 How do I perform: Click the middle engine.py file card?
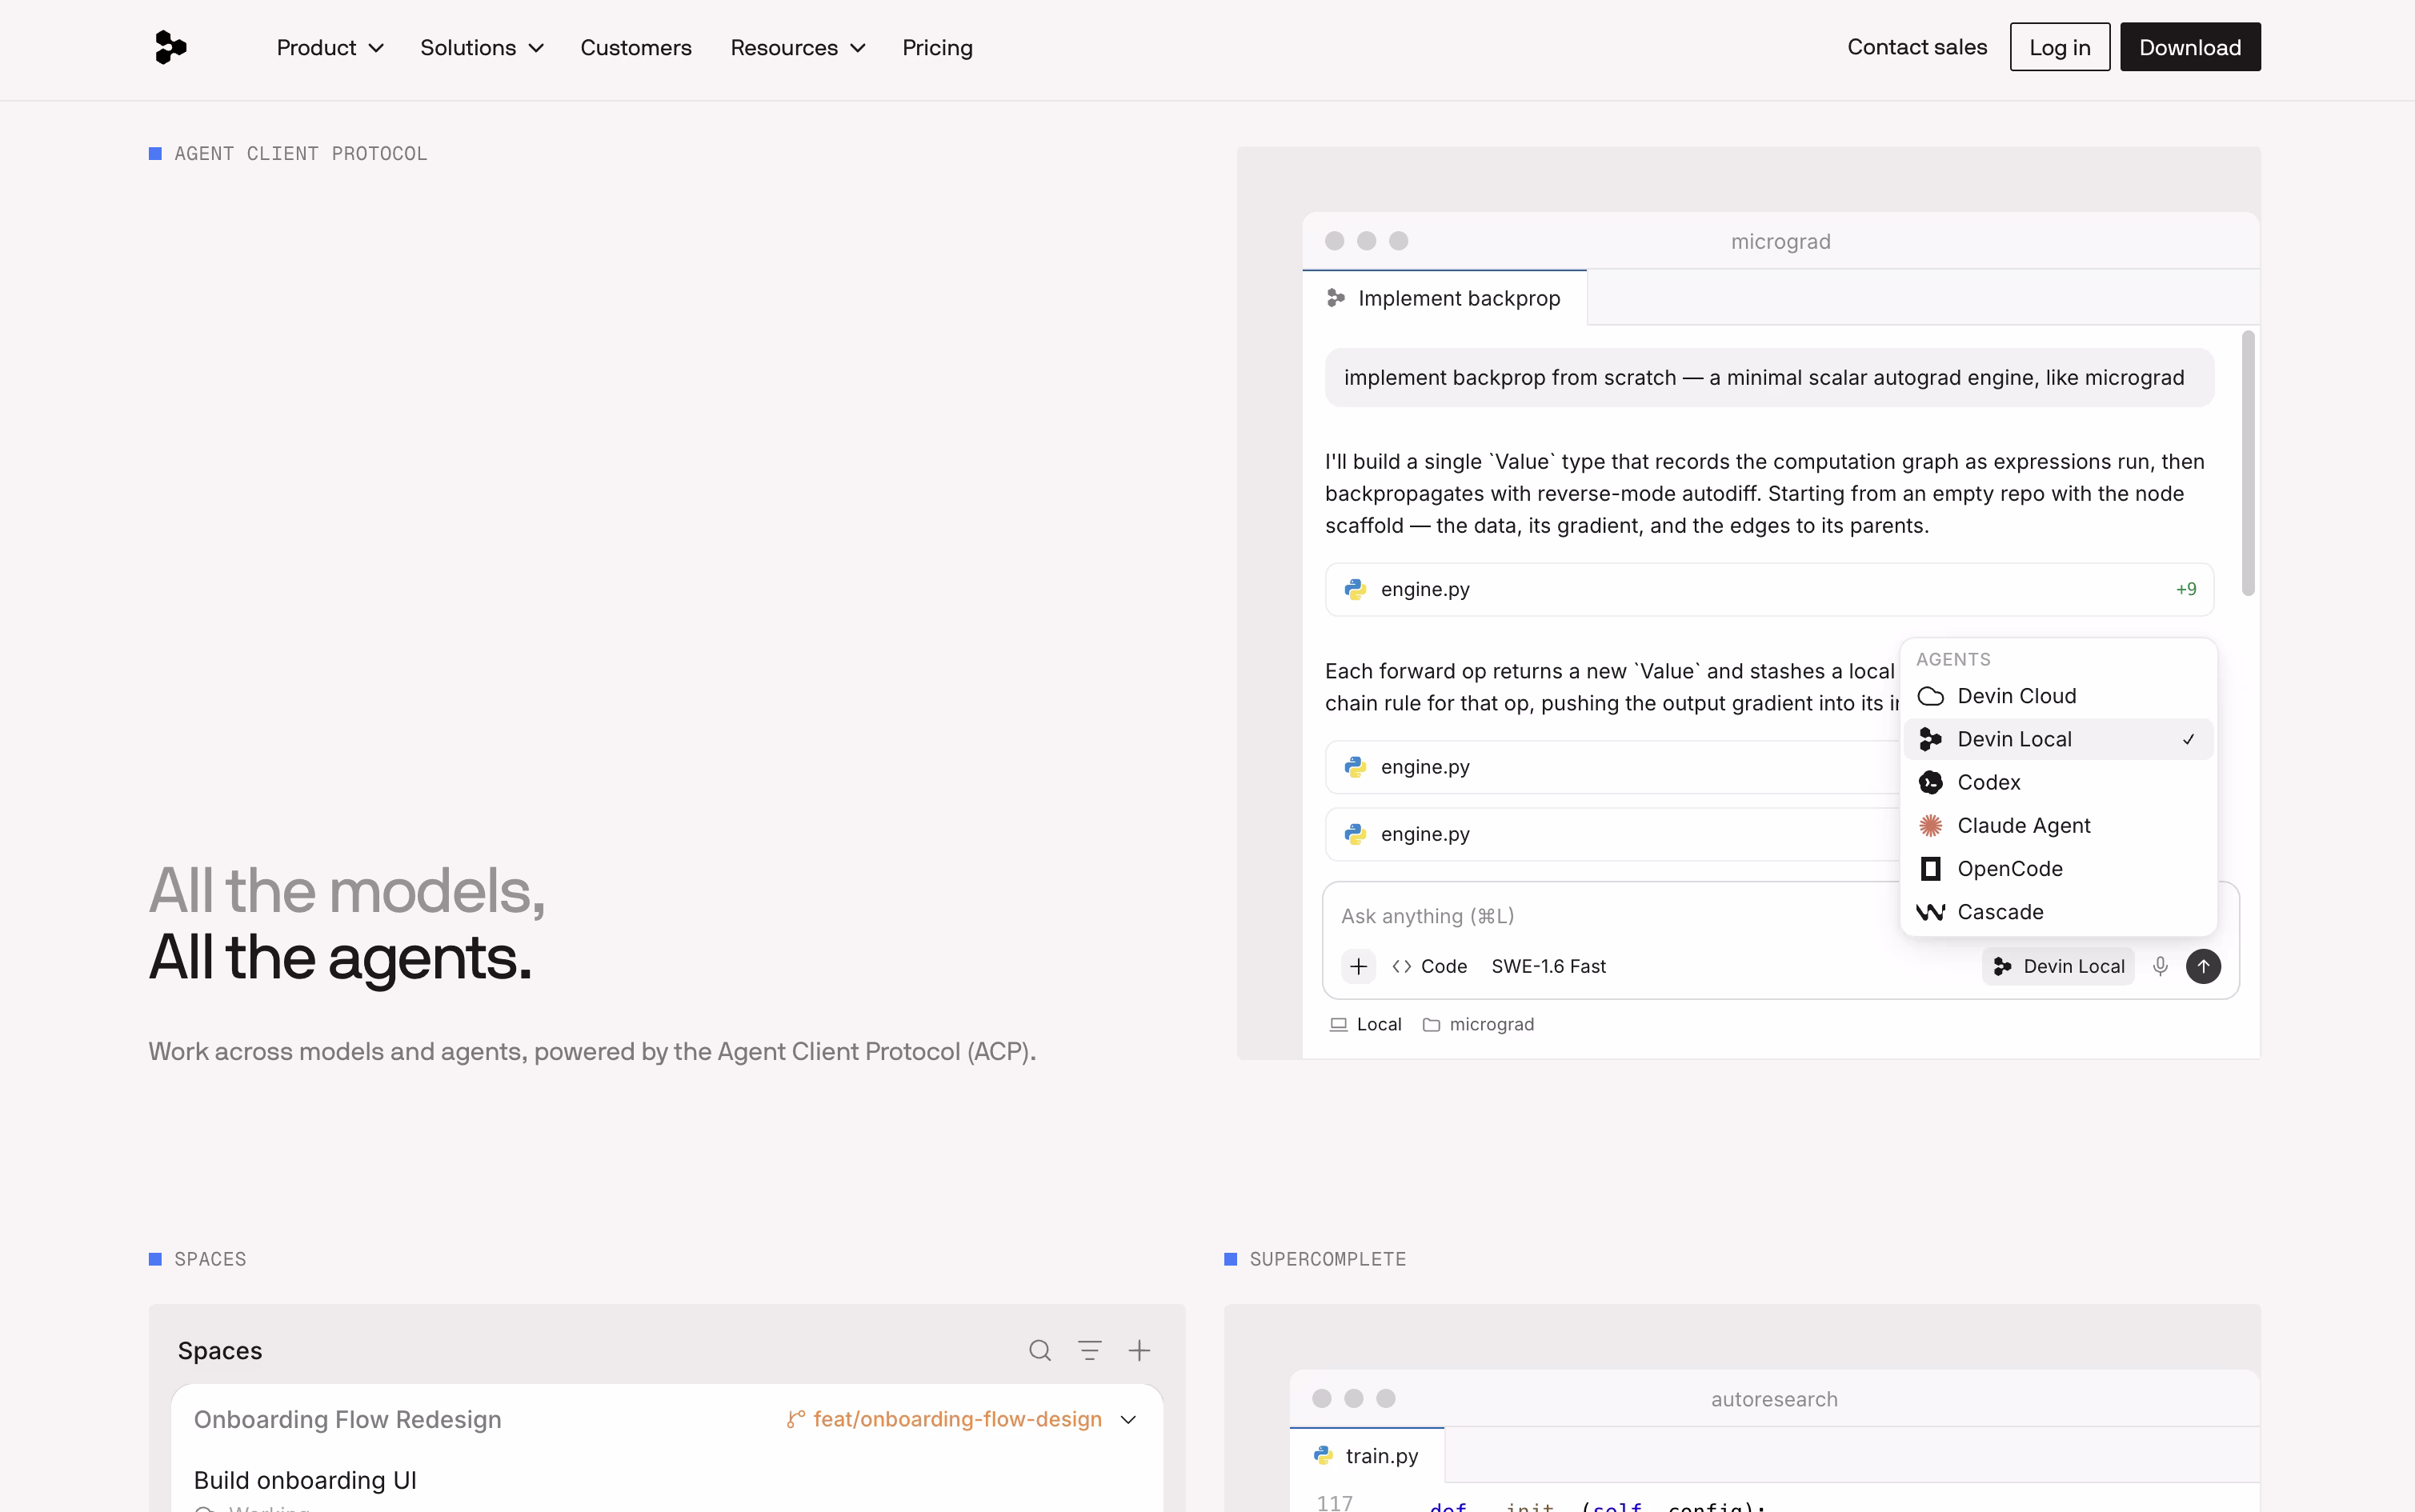click(x=1612, y=767)
